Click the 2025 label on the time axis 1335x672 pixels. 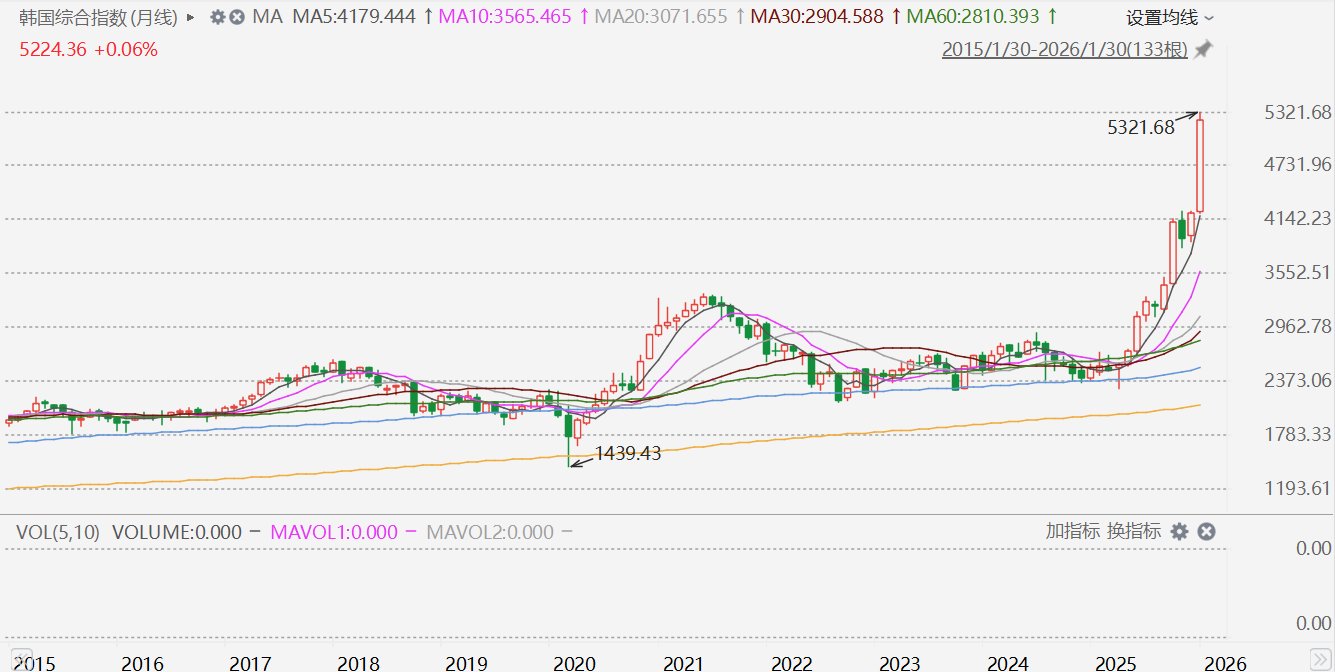[1115, 662]
